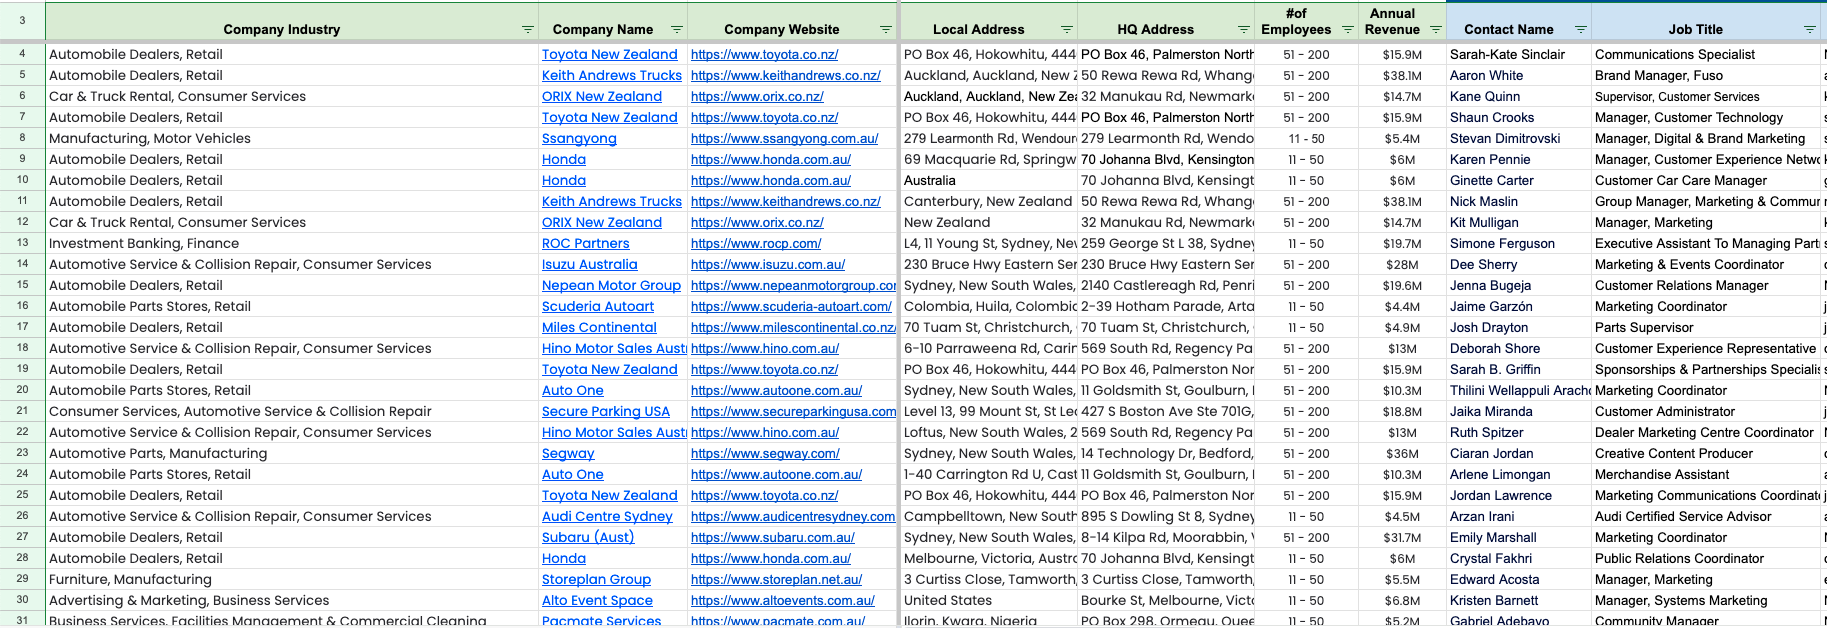Image resolution: width=1827 pixels, height=628 pixels.
Task: Follow the https://www.audicentresydney.com URL
Action: 793,517
